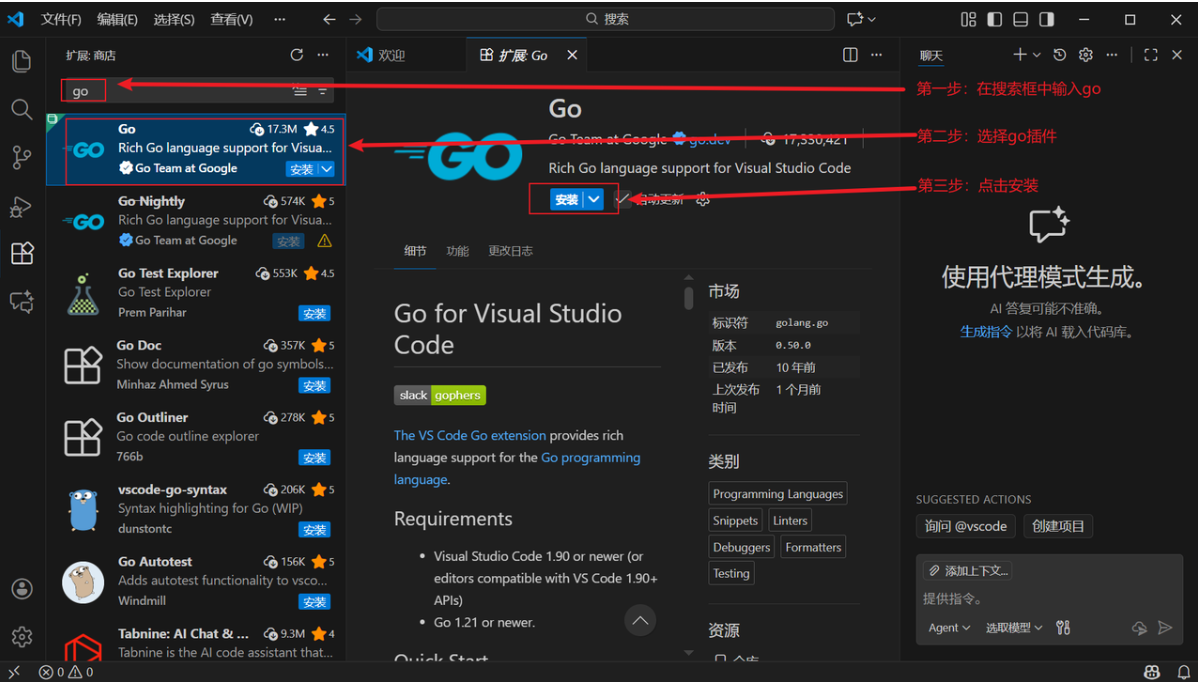The width and height of the screenshot is (1198, 682).
Task: Click the Create Project suggested action
Action: (1058, 526)
